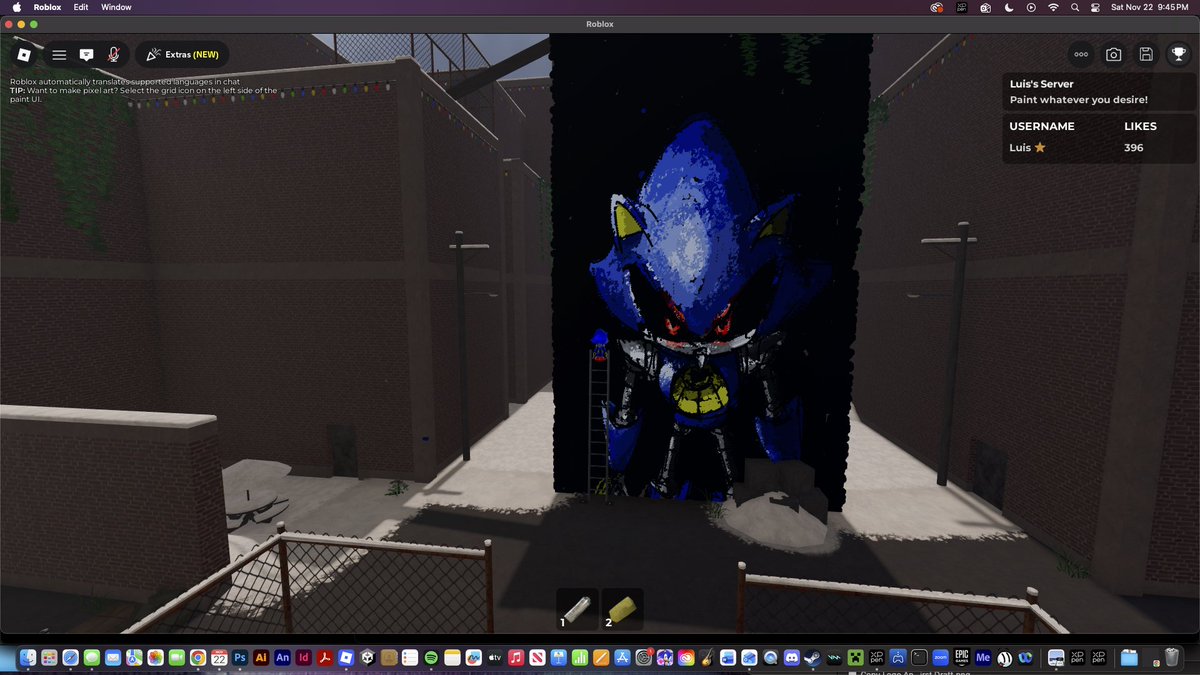Viewport: 1200px width, 675px height.
Task: Open the Edit menu
Action: (x=81, y=7)
